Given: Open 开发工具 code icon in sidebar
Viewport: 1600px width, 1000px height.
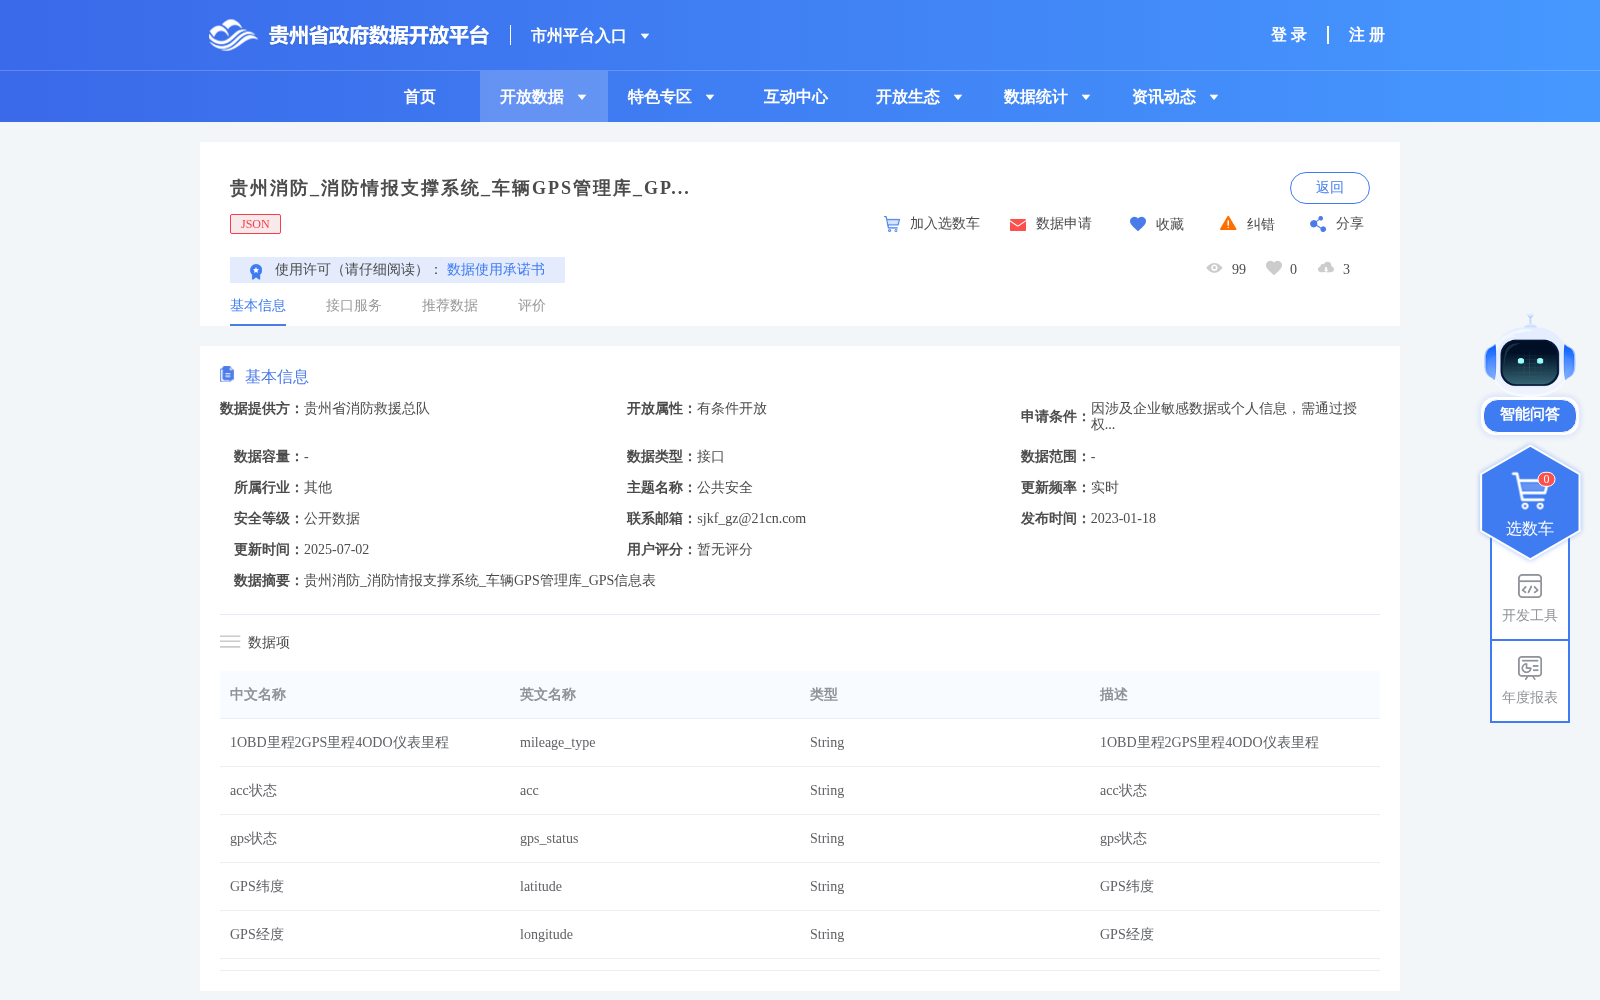Looking at the screenshot, I should pos(1530,586).
